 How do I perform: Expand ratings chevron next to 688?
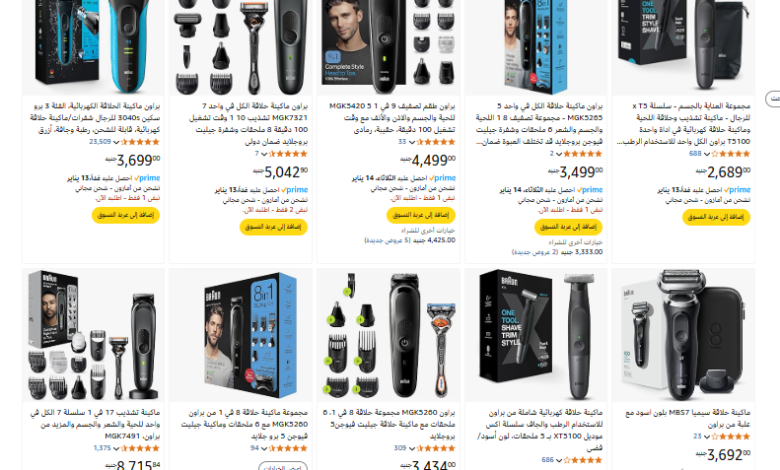[x=706, y=154]
